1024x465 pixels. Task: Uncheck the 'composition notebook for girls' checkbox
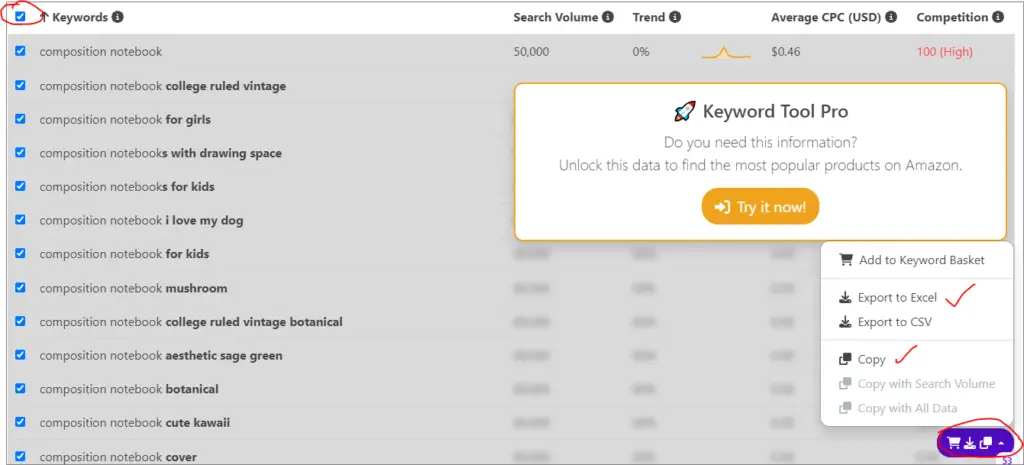click(20, 119)
